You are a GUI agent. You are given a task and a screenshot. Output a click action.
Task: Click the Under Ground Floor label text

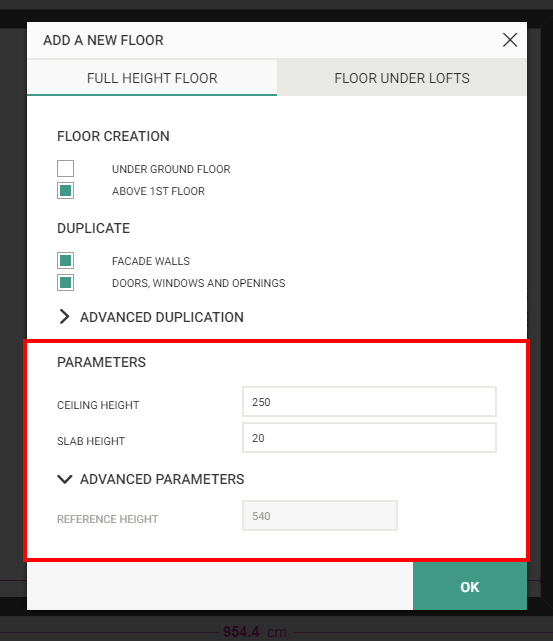coord(171,169)
